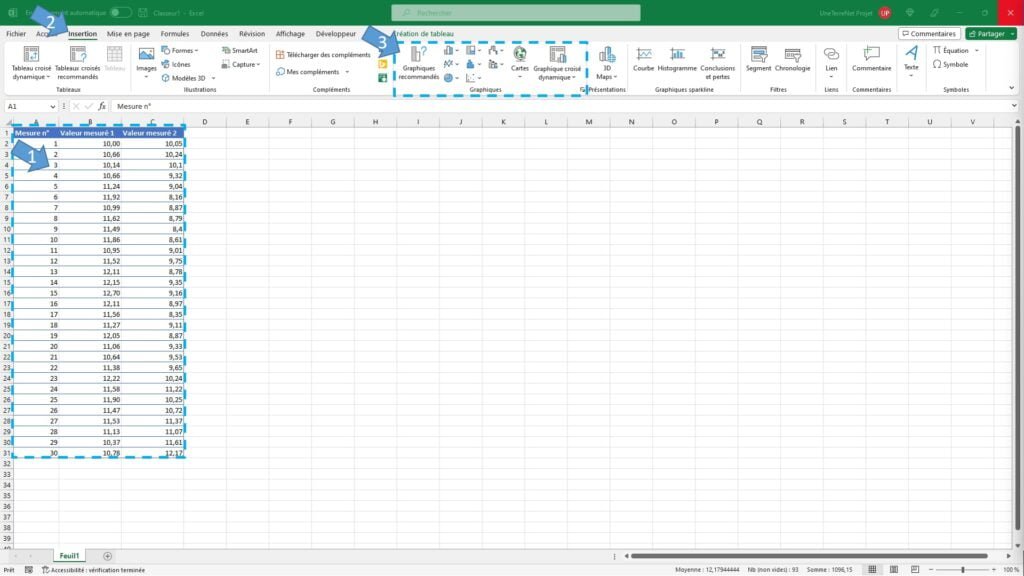Switch to the Affichage tab
The height and width of the screenshot is (576, 1024).
pyautogui.click(x=290, y=33)
